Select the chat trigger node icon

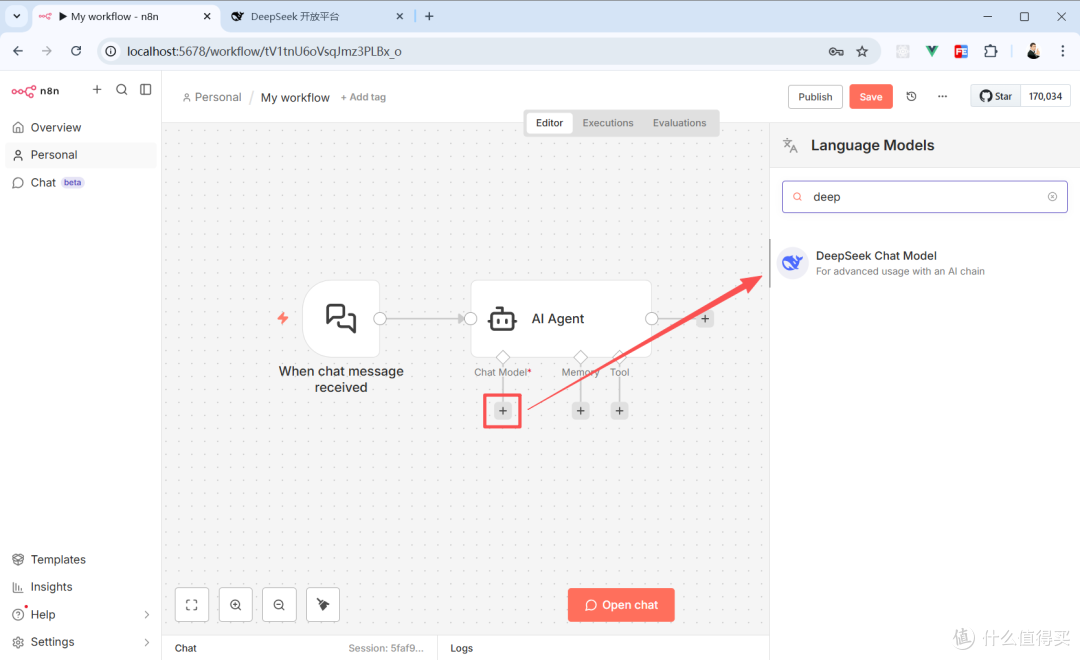coord(341,318)
